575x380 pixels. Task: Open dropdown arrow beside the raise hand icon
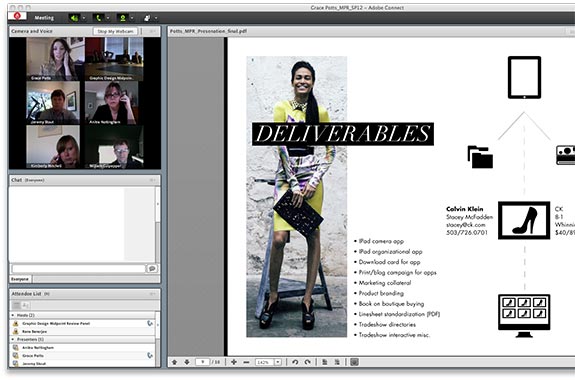tap(156, 18)
